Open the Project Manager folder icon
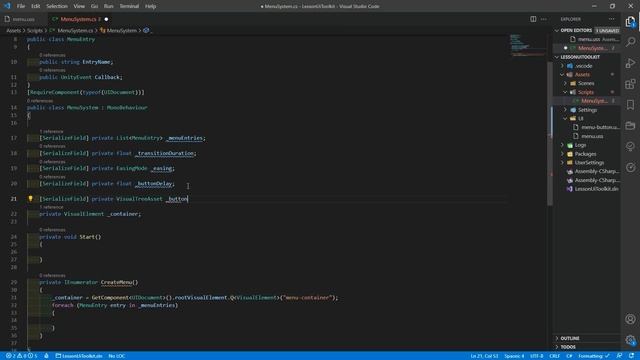This screenshot has height=360, width=640. (630, 126)
